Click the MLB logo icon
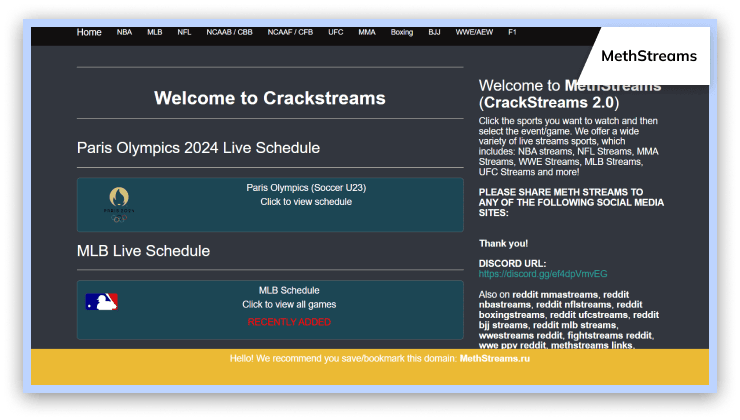The image size is (740, 420). click(x=101, y=302)
